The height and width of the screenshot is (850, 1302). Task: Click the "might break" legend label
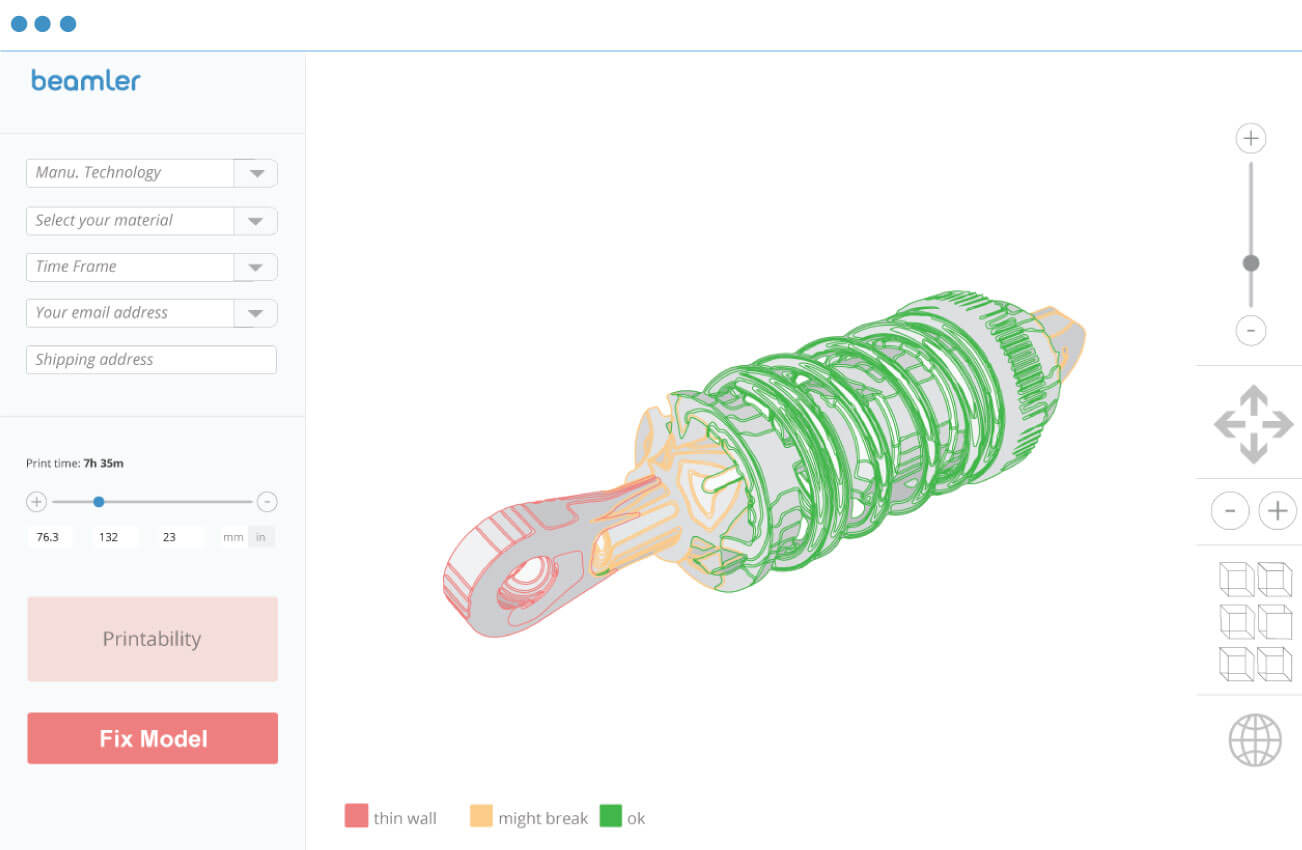[x=543, y=818]
